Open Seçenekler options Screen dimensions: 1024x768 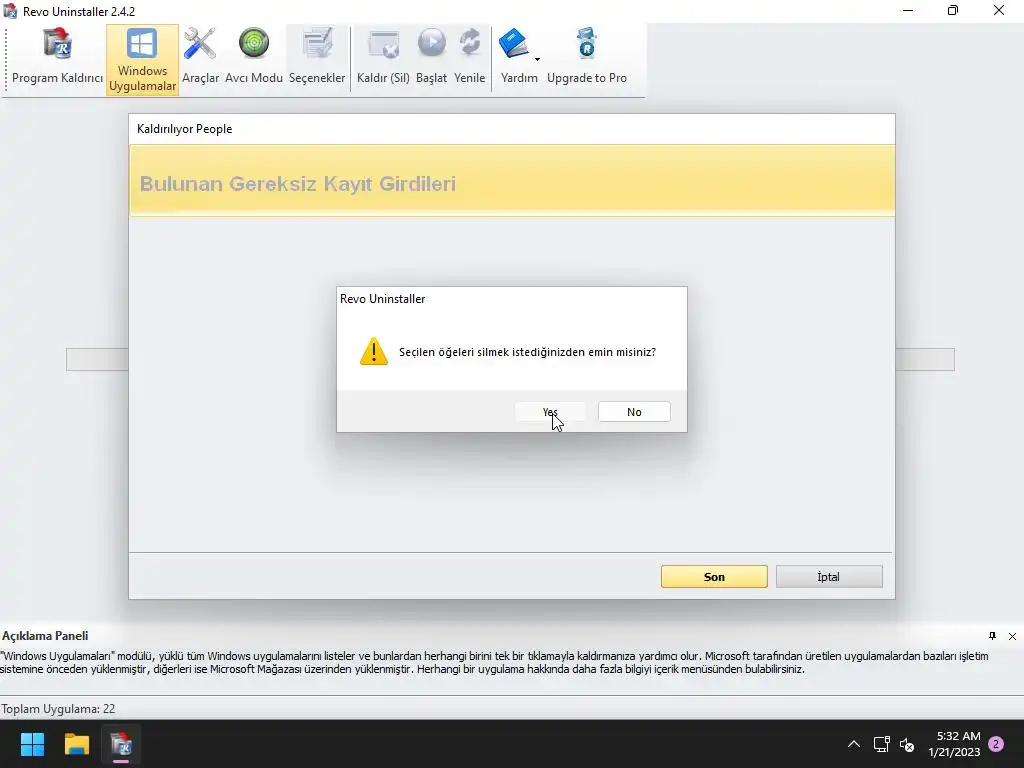click(317, 59)
